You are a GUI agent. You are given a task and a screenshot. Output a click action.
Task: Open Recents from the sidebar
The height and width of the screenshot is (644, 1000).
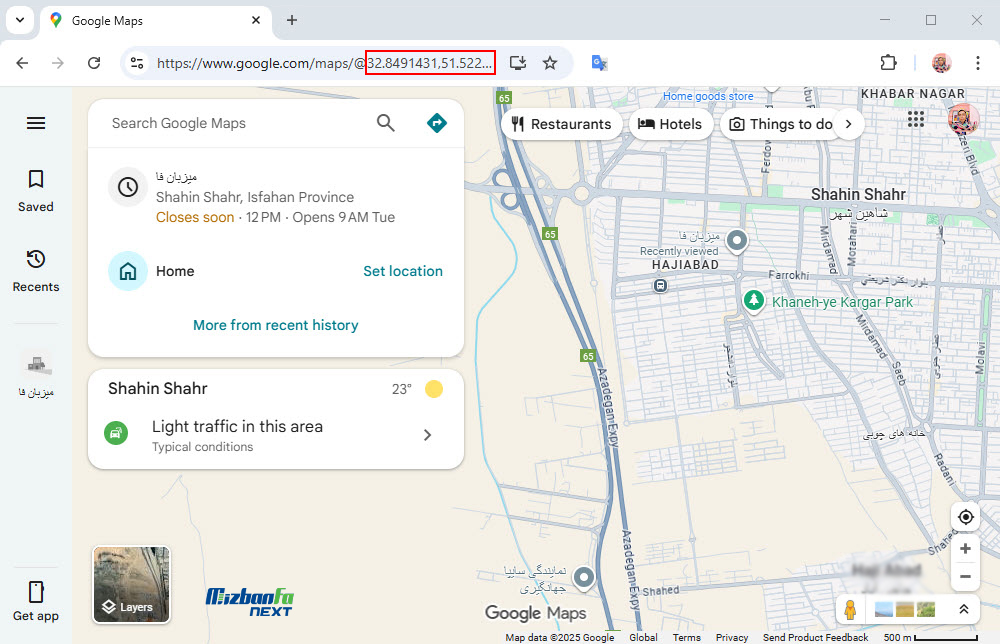point(36,270)
